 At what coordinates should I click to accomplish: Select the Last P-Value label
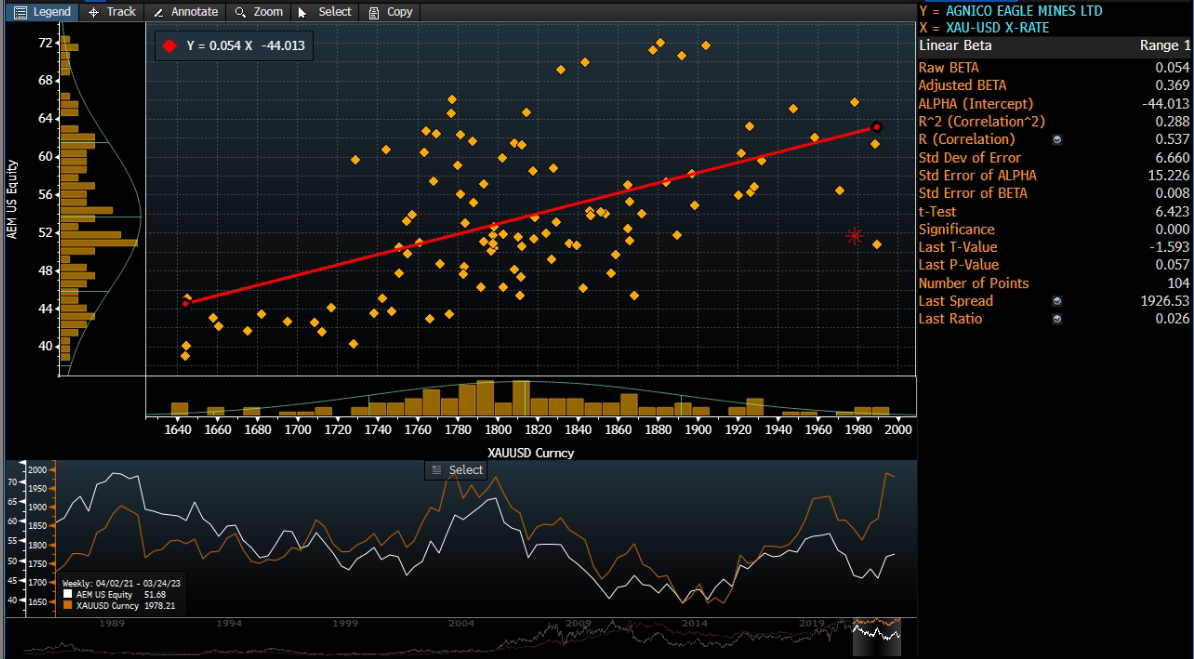click(958, 265)
